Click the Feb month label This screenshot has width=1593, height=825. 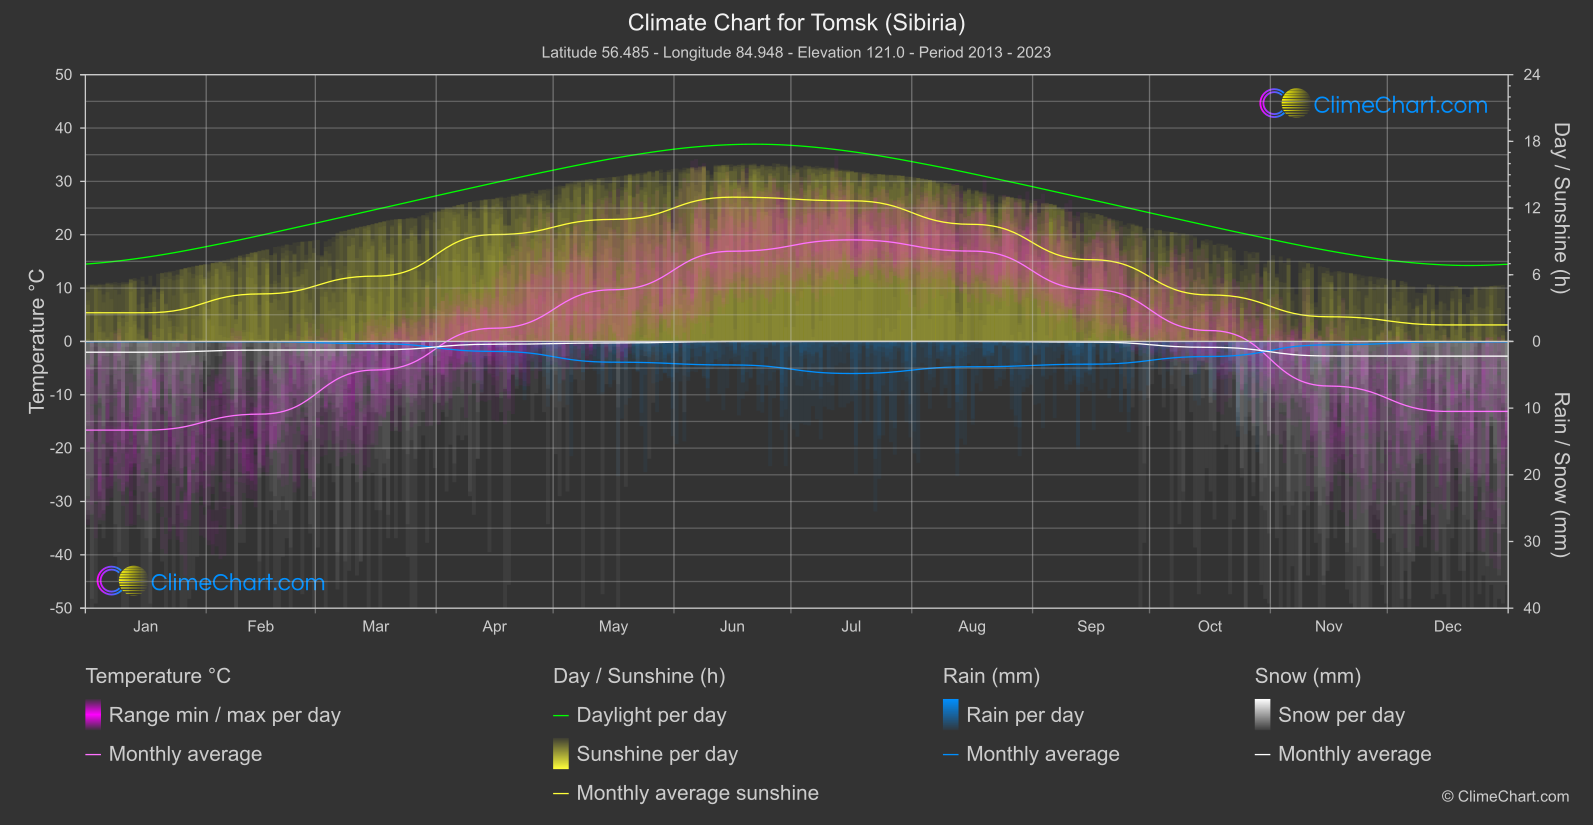pyautogui.click(x=260, y=626)
